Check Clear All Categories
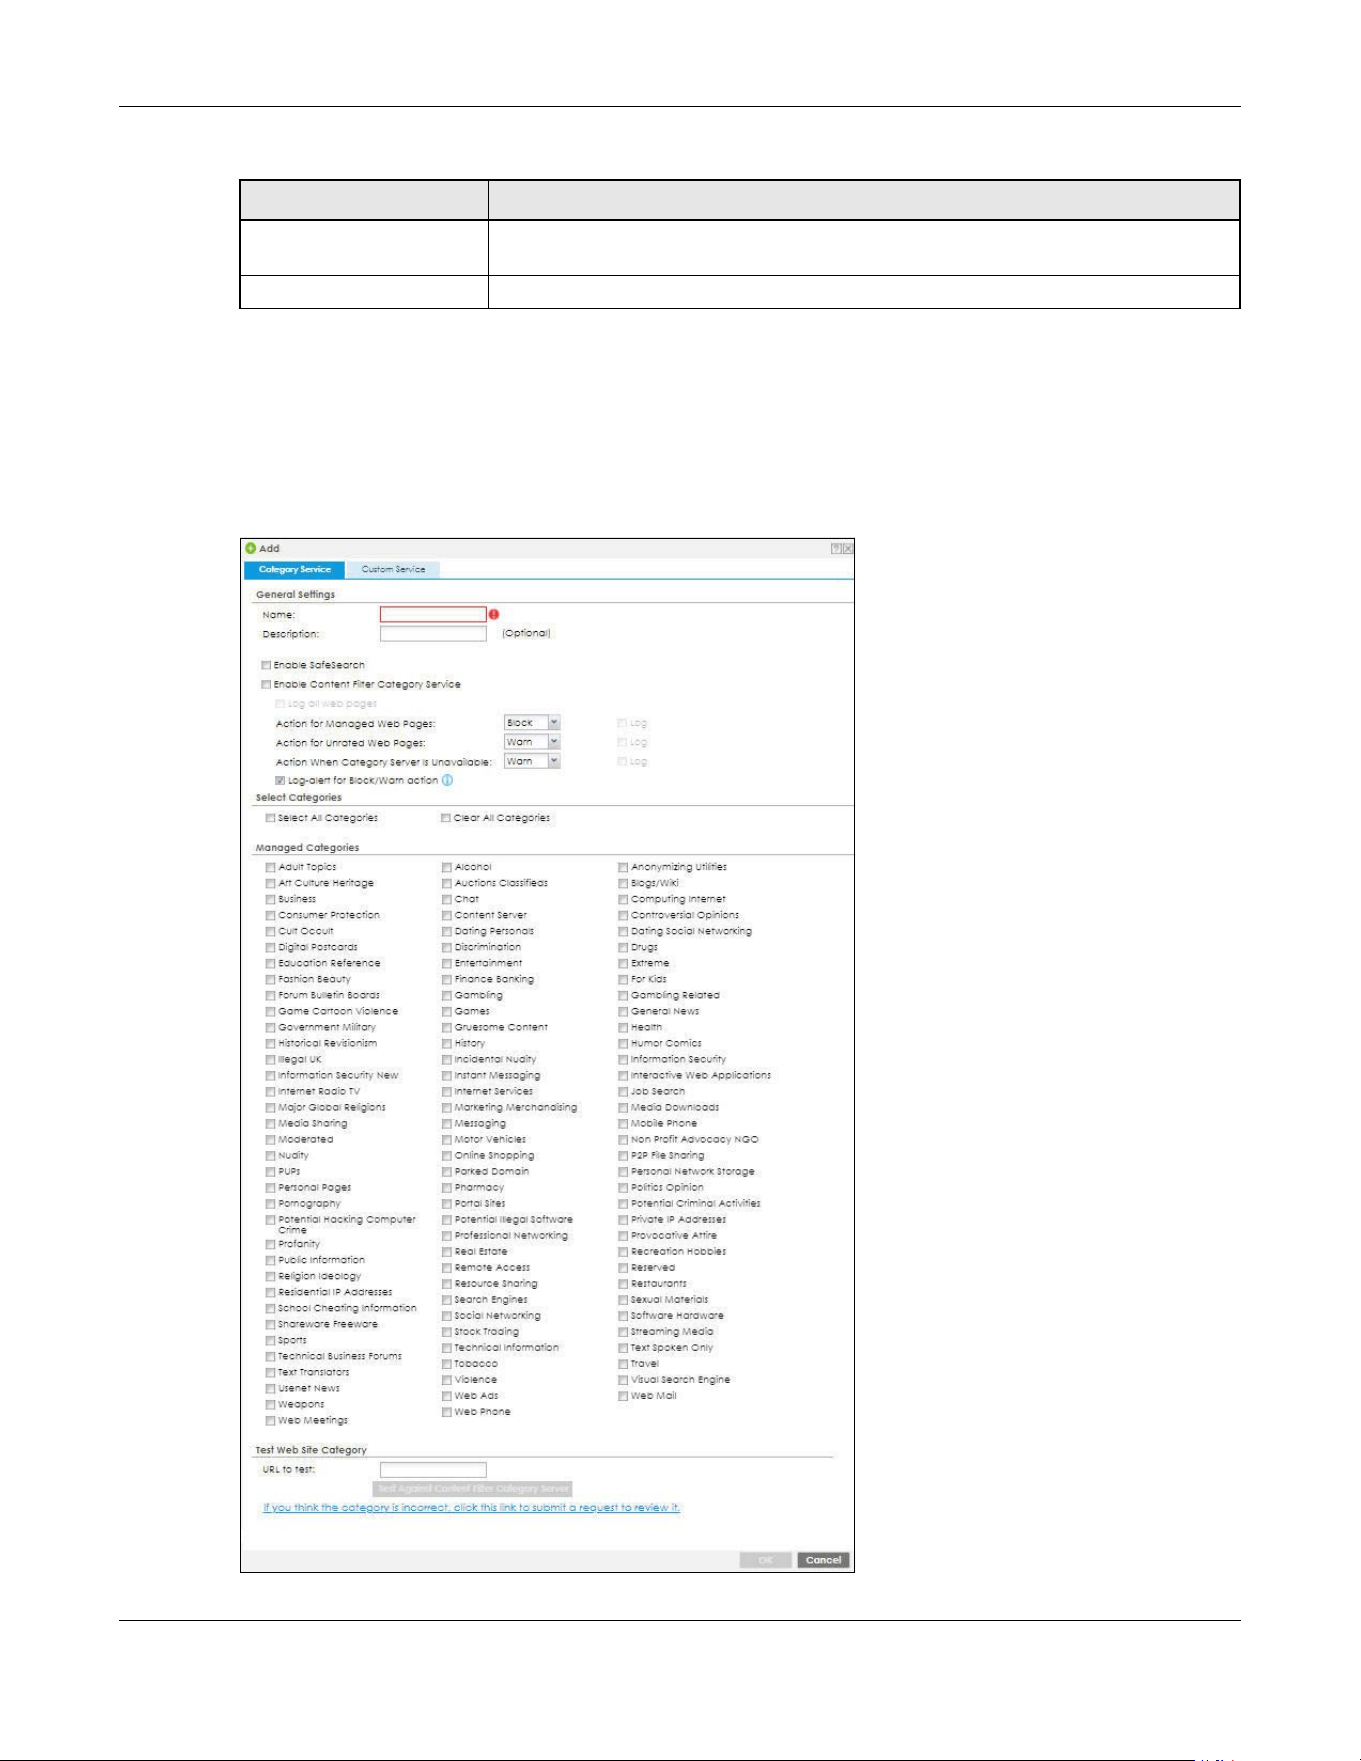 coord(446,818)
